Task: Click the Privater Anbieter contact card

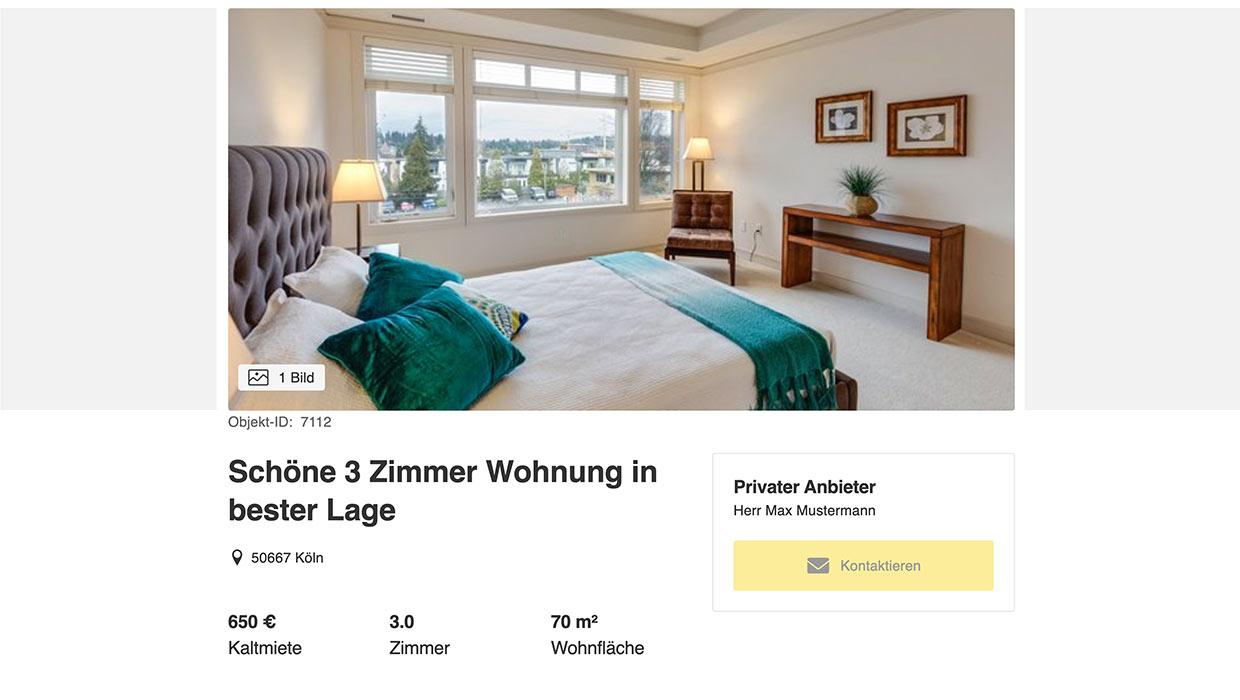Action: pyautogui.click(x=863, y=532)
